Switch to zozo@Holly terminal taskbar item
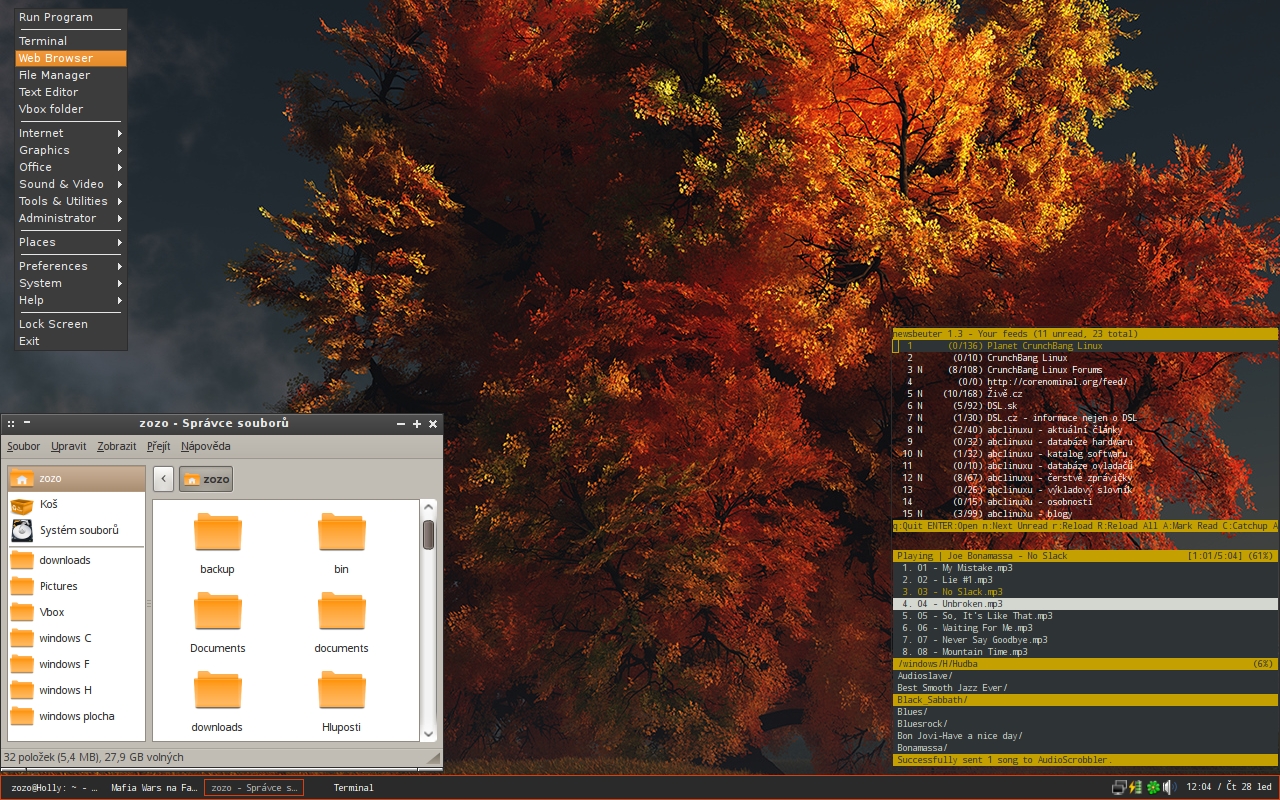Viewport: 1280px width, 800px height. (x=53, y=788)
